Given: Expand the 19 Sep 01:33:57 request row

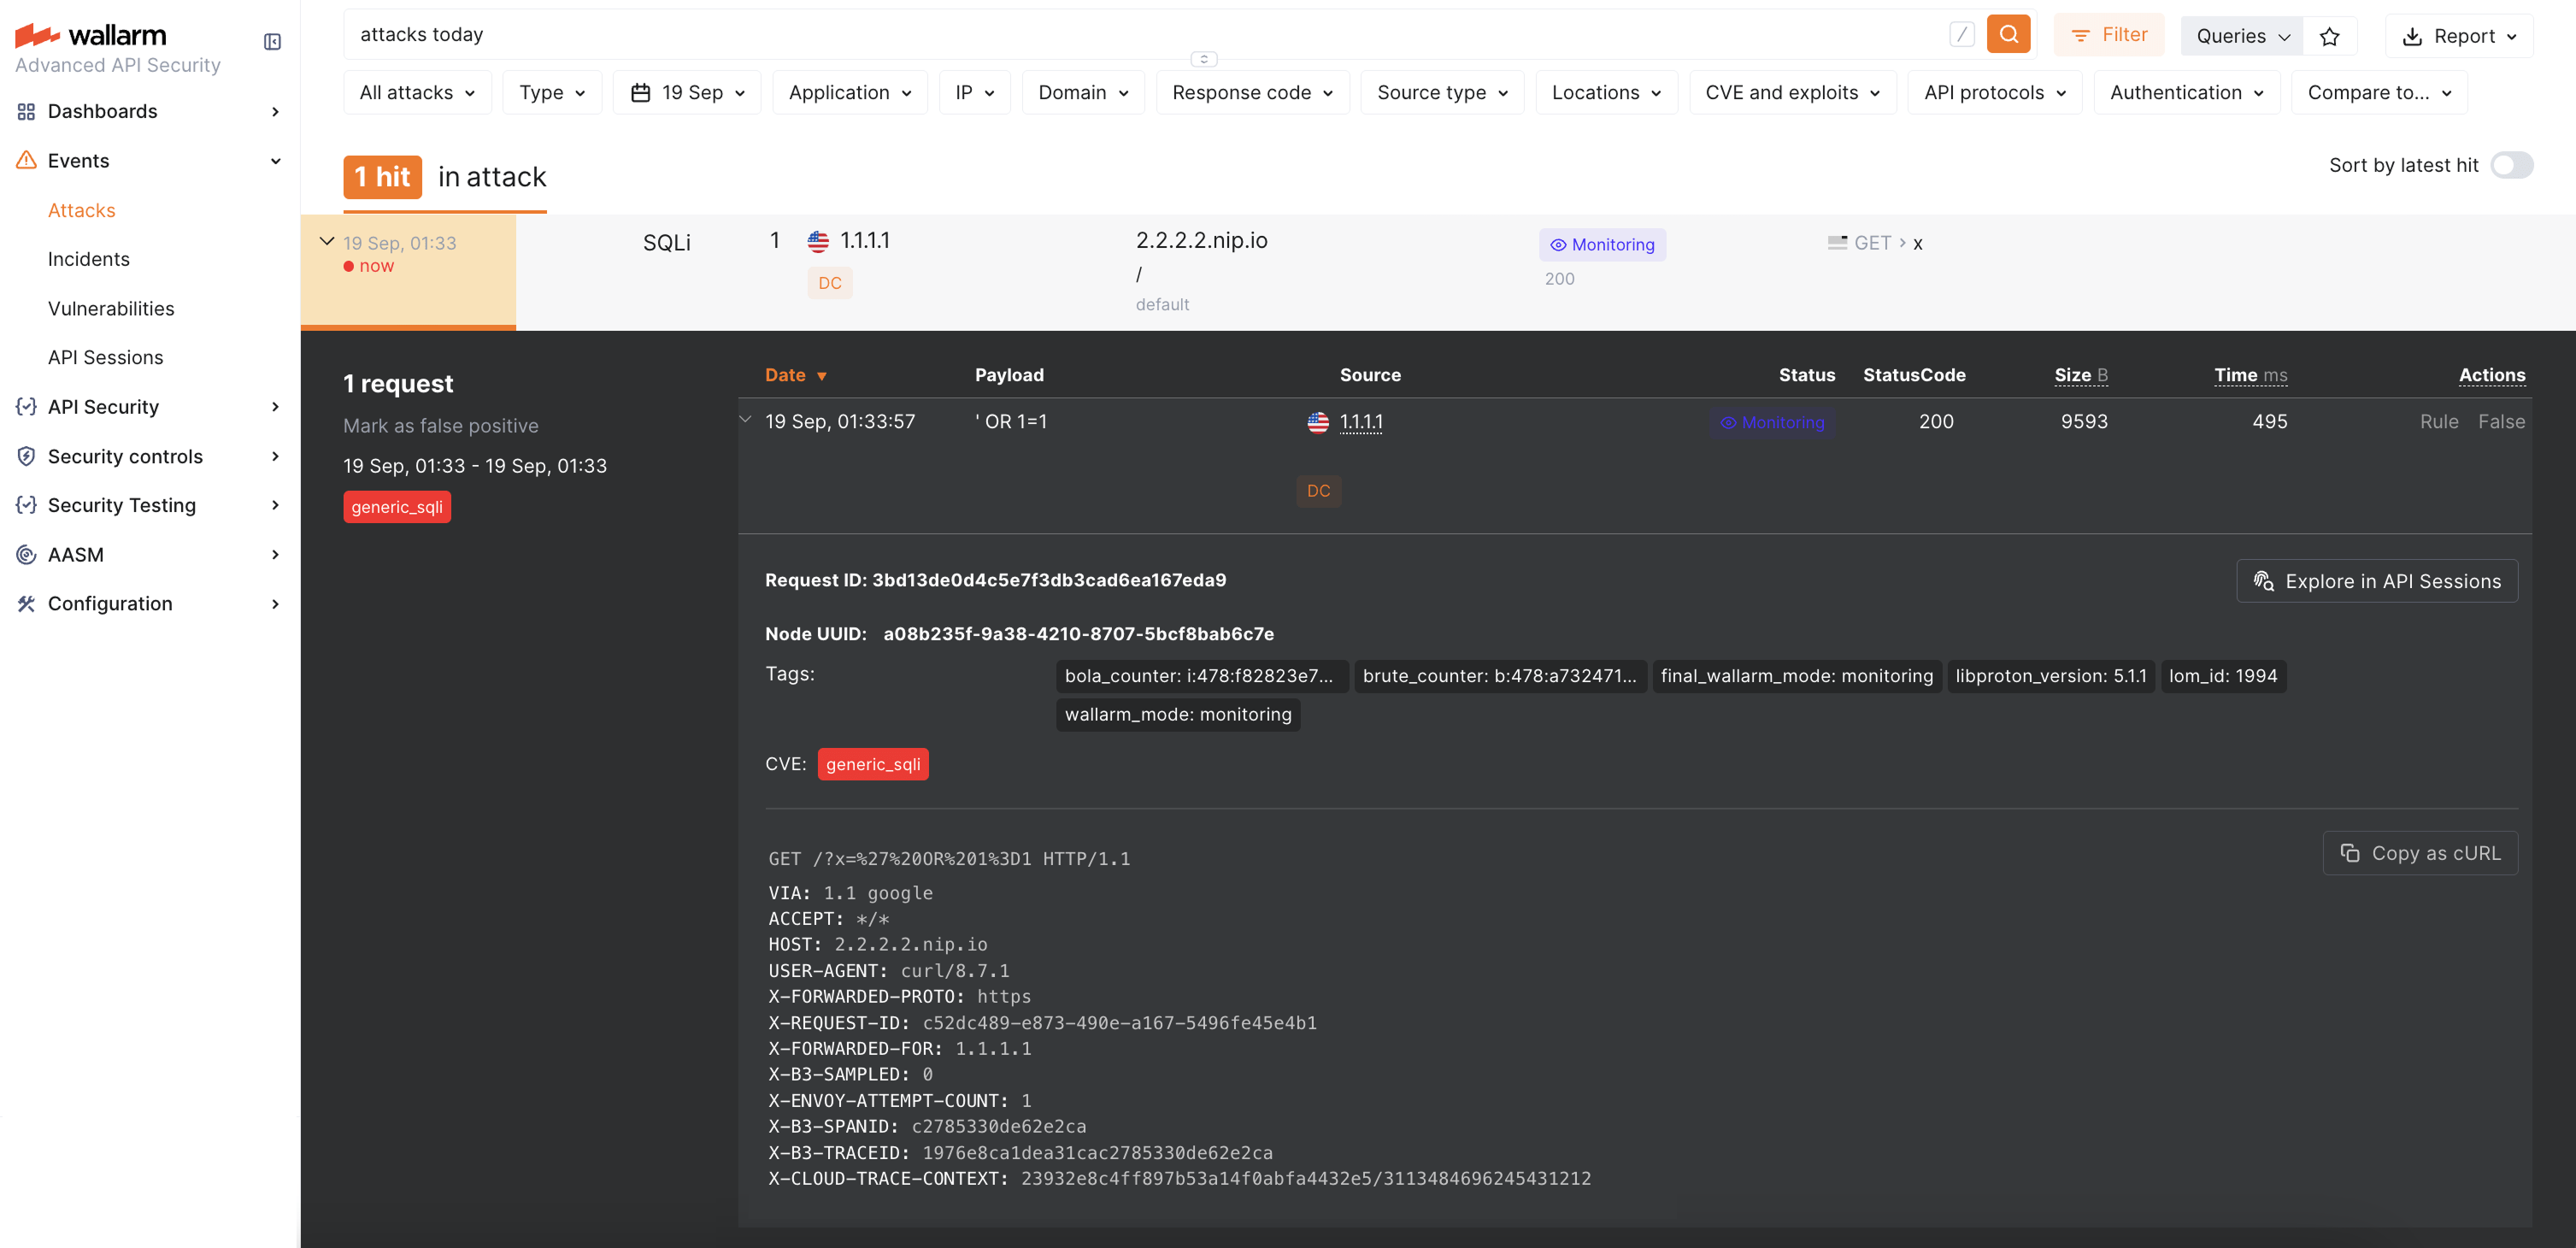Looking at the screenshot, I should 745,420.
